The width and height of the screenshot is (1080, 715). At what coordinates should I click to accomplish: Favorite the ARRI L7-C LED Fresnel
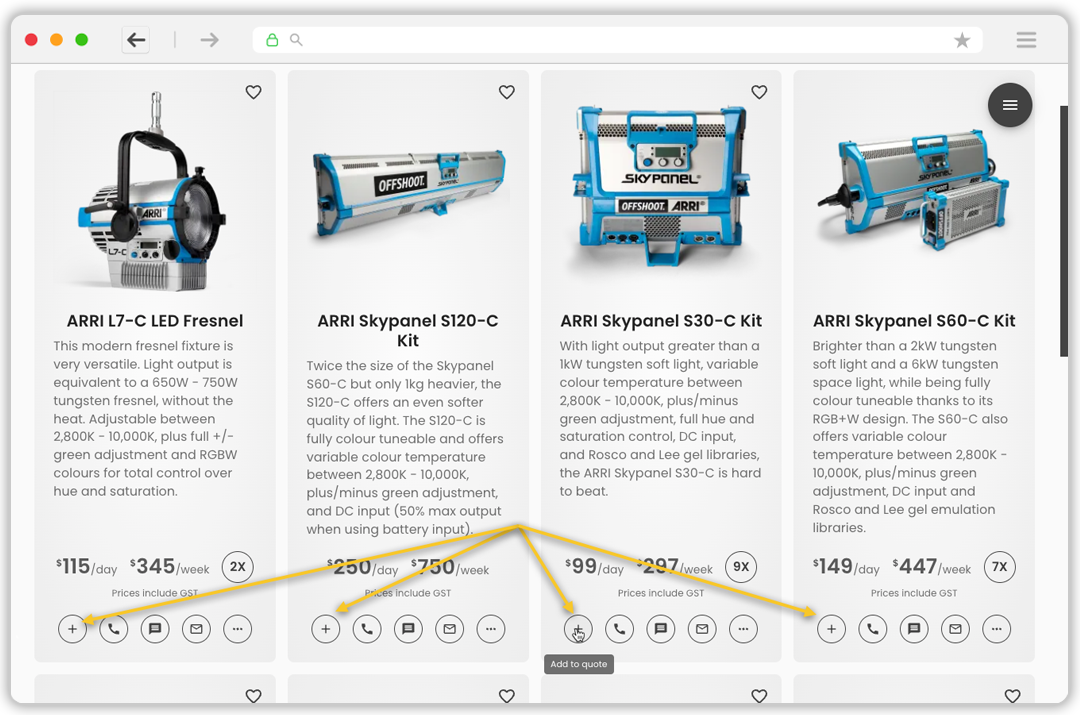coord(253,92)
